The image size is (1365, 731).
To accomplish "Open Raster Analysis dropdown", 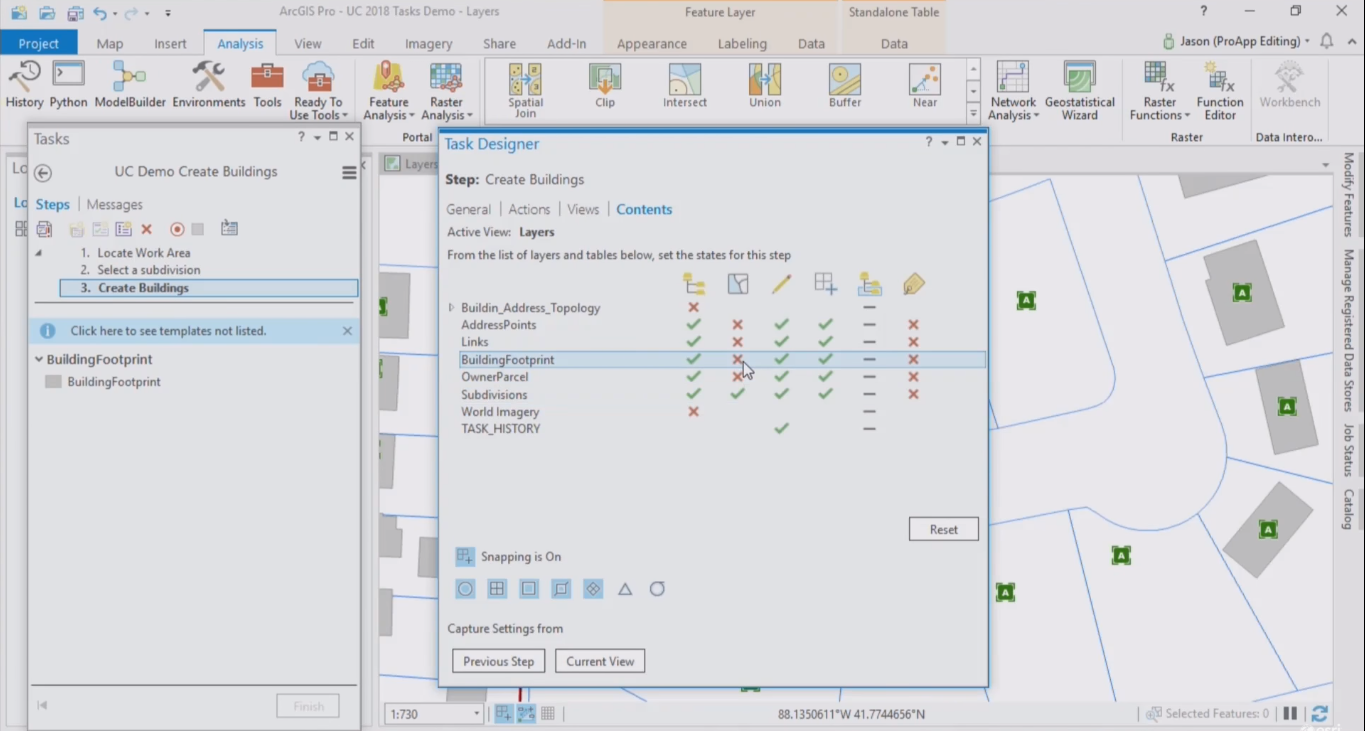I will 446,91.
